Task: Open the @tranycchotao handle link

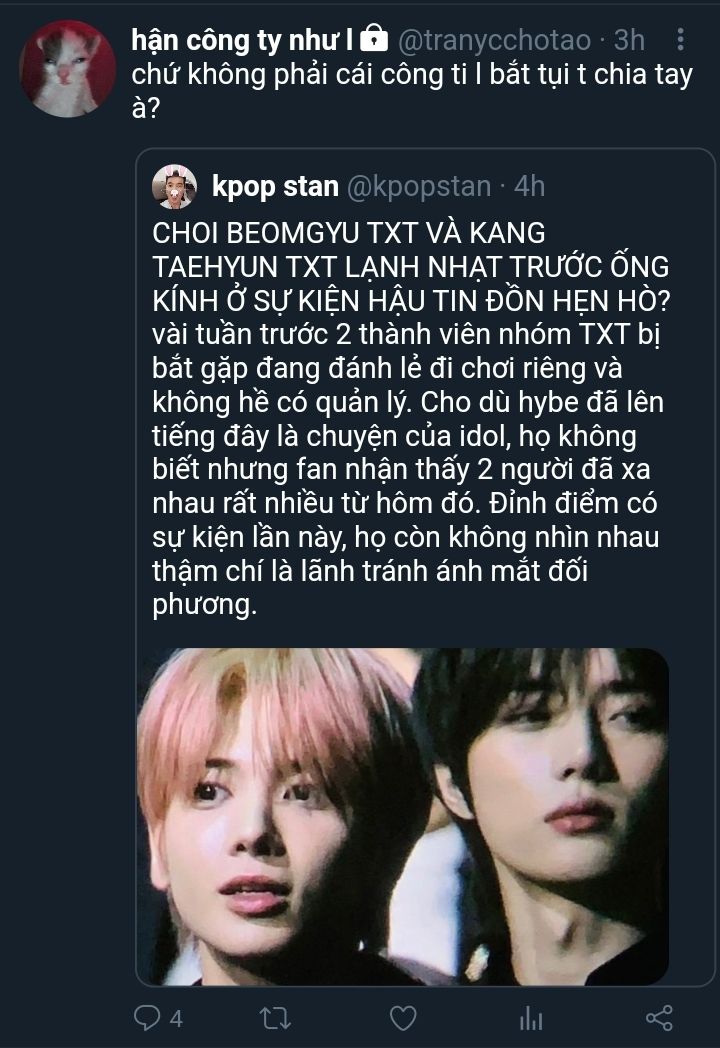Action: (x=495, y=40)
